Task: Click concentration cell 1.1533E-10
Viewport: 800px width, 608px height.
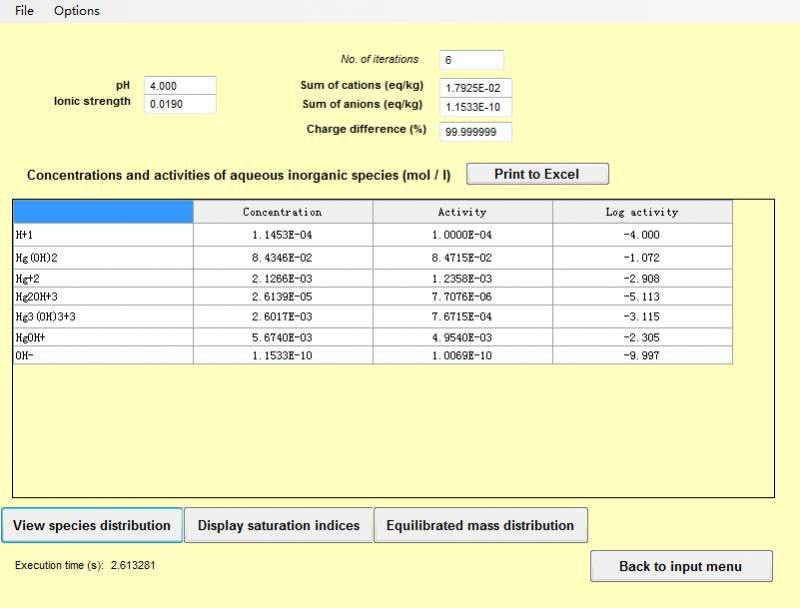Action: [x=283, y=355]
